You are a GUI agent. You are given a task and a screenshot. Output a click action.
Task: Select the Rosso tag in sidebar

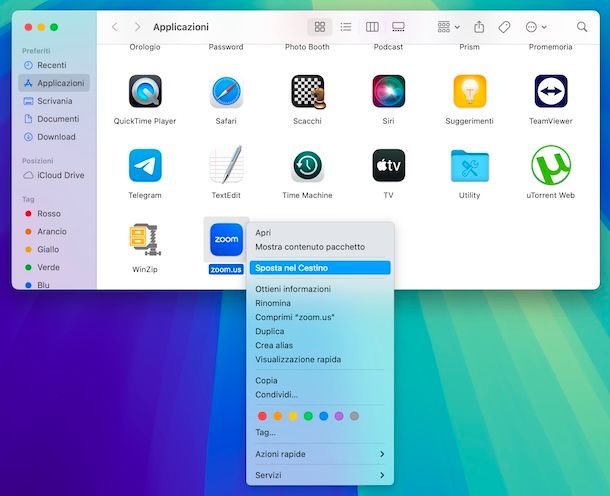[x=54, y=214]
